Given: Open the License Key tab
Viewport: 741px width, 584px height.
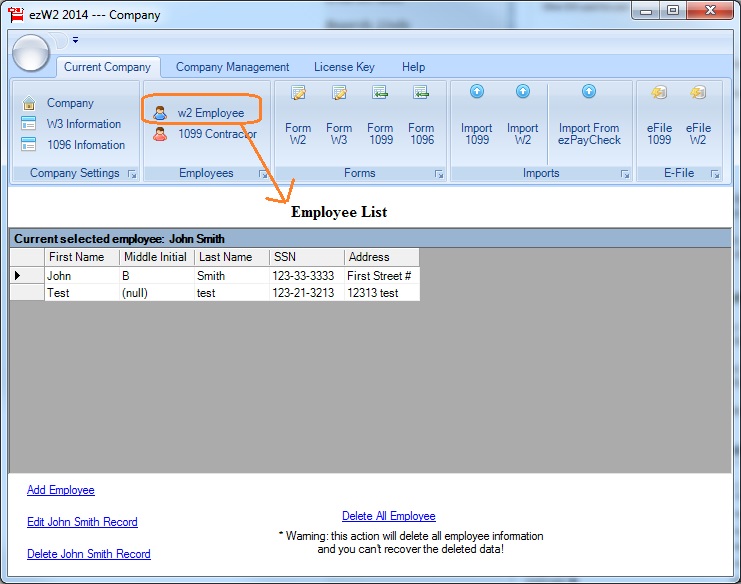Looking at the screenshot, I should click(x=344, y=67).
